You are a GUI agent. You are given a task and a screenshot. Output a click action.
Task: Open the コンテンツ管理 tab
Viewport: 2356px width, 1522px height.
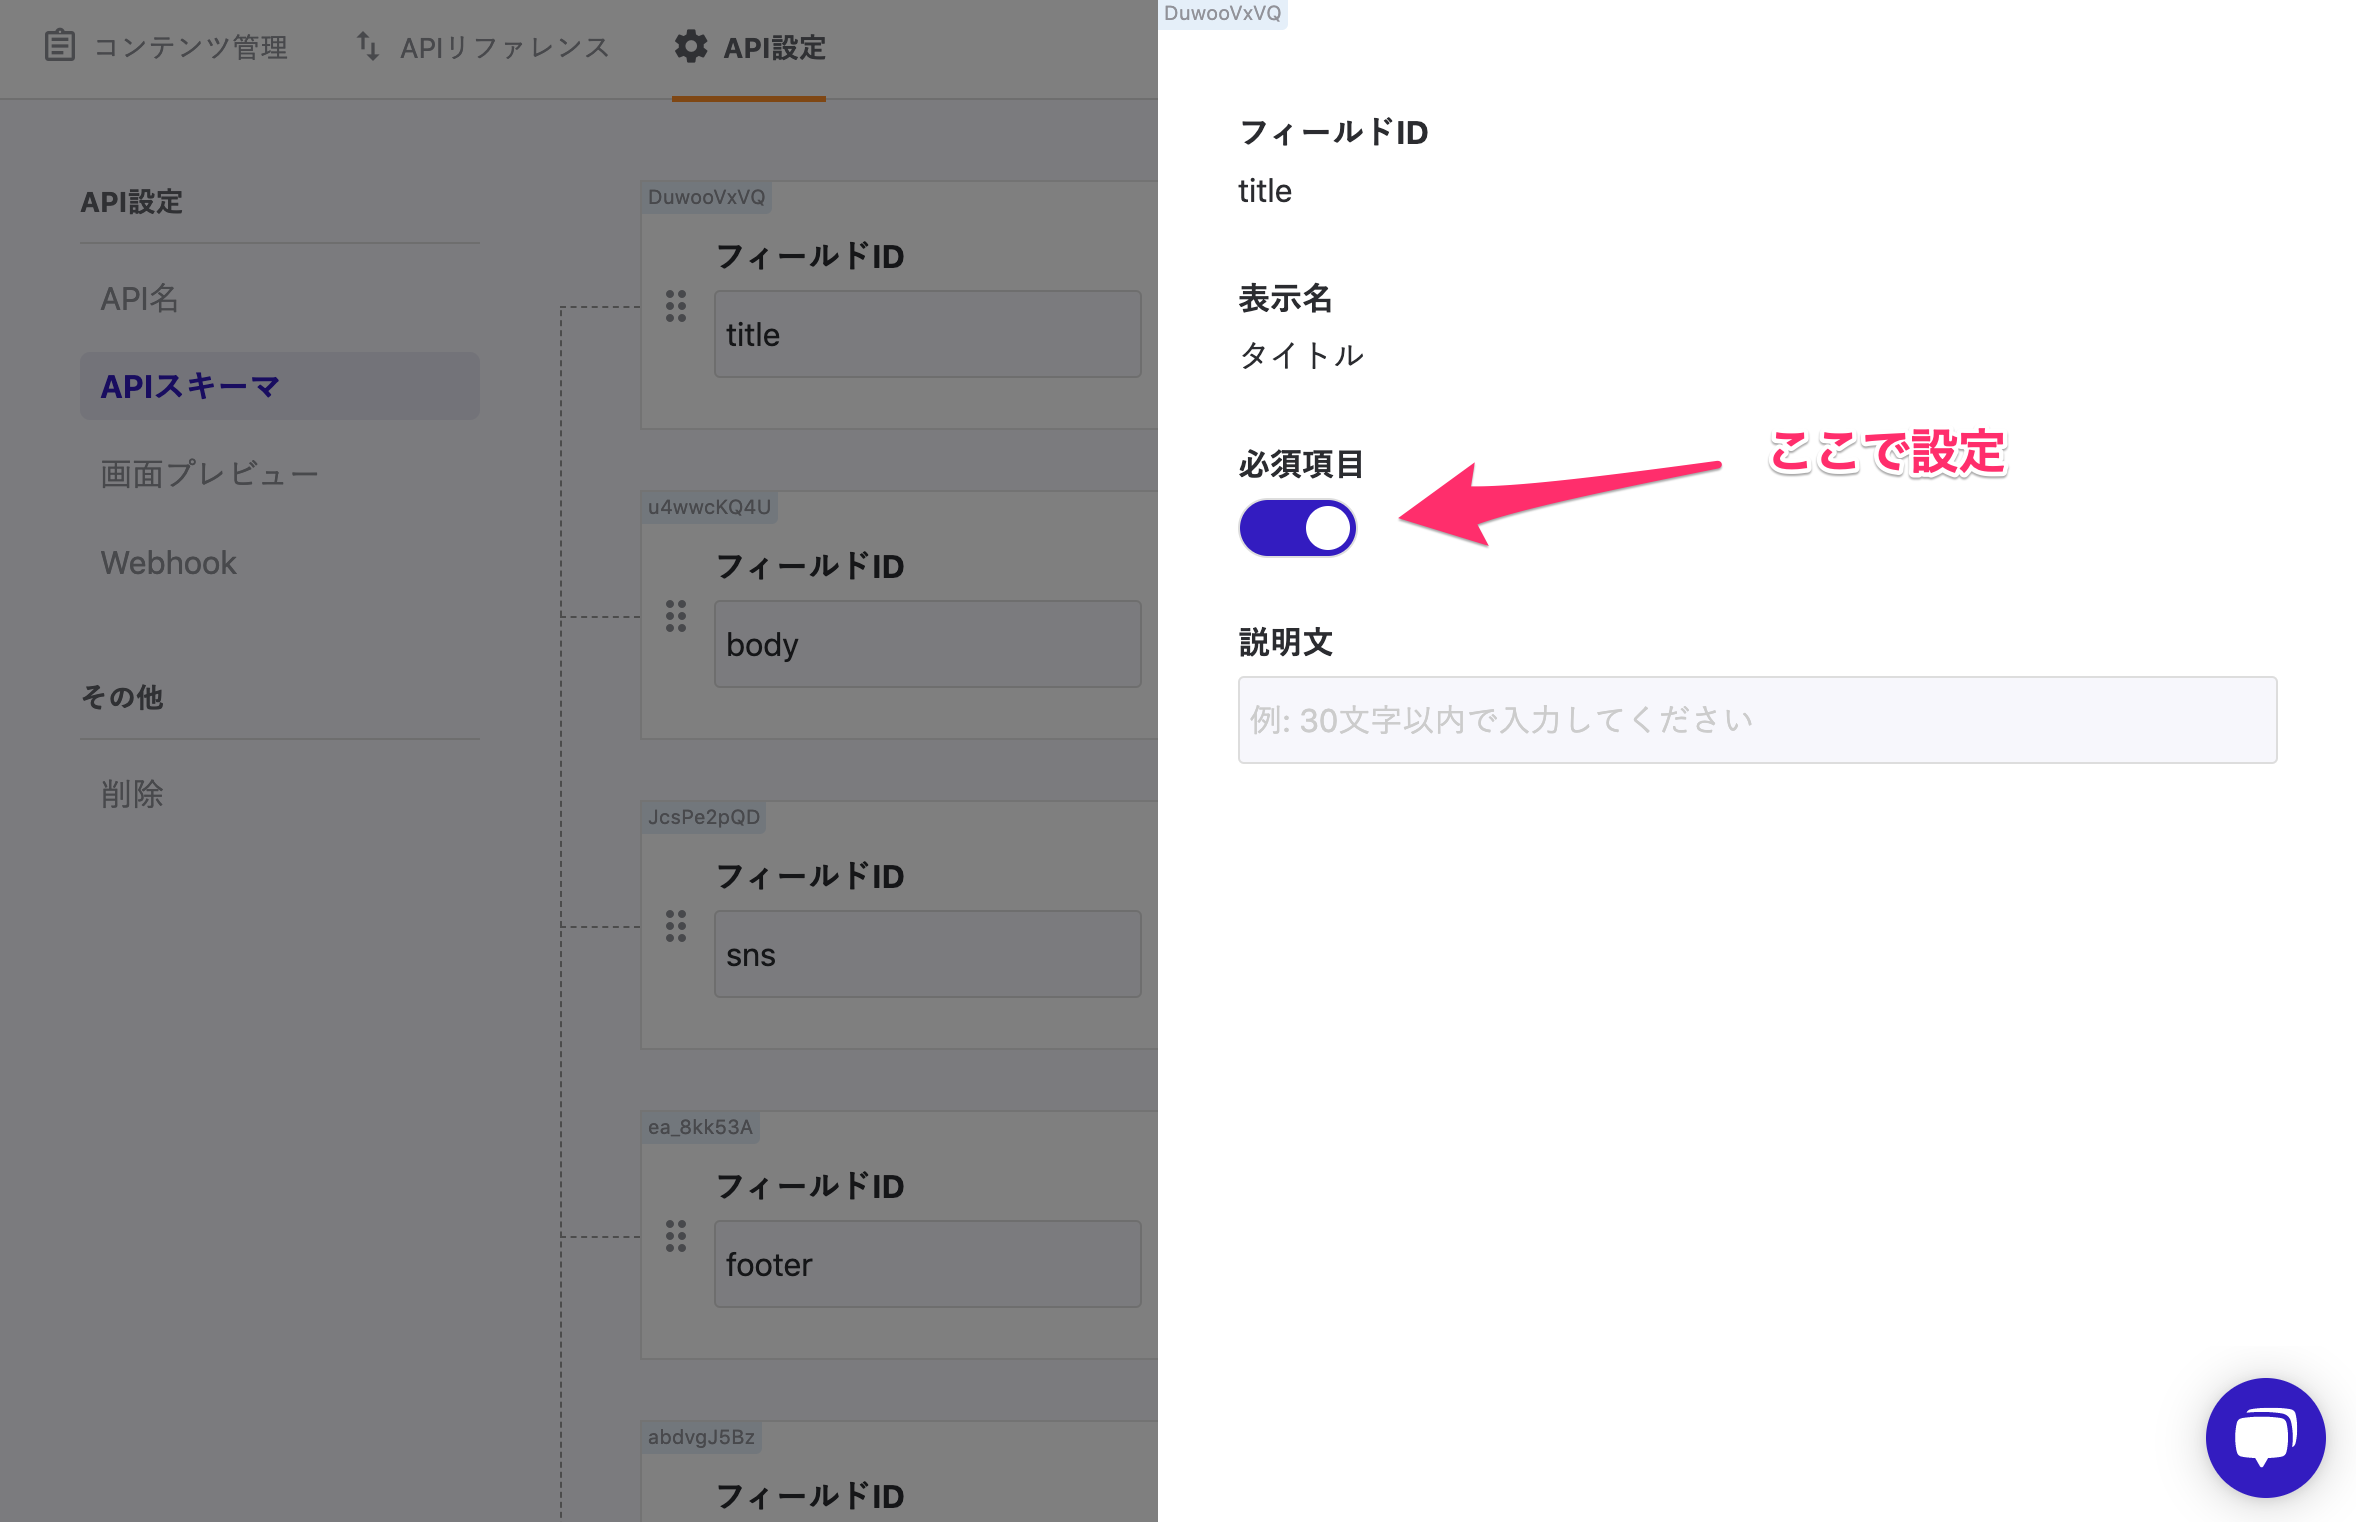coord(190,47)
